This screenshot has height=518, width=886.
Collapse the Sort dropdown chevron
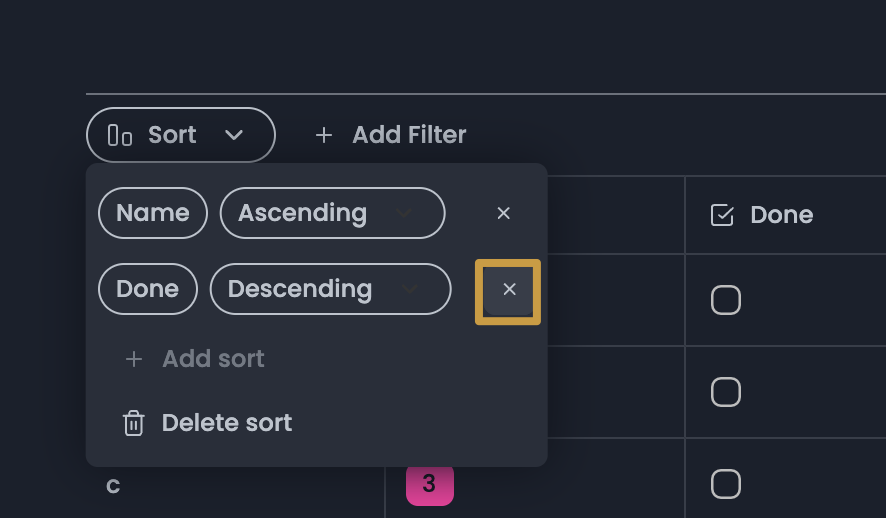tap(234, 135)
